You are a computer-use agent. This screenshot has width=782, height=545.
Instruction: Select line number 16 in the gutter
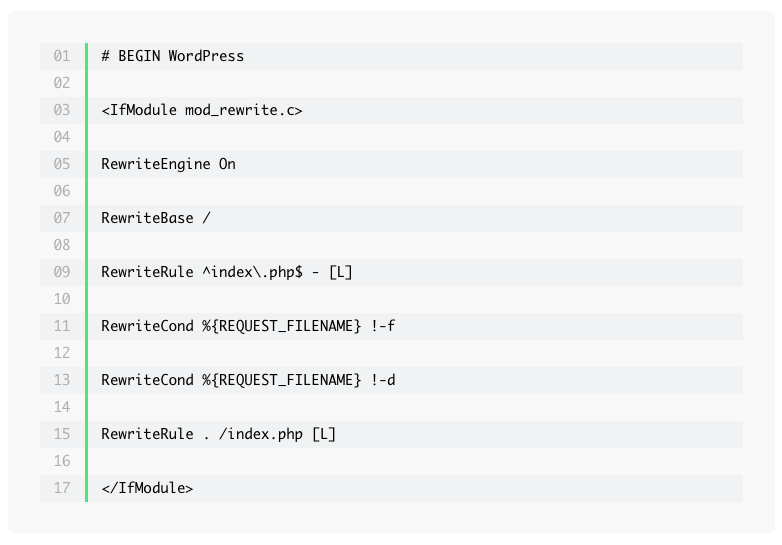point(62,461)
